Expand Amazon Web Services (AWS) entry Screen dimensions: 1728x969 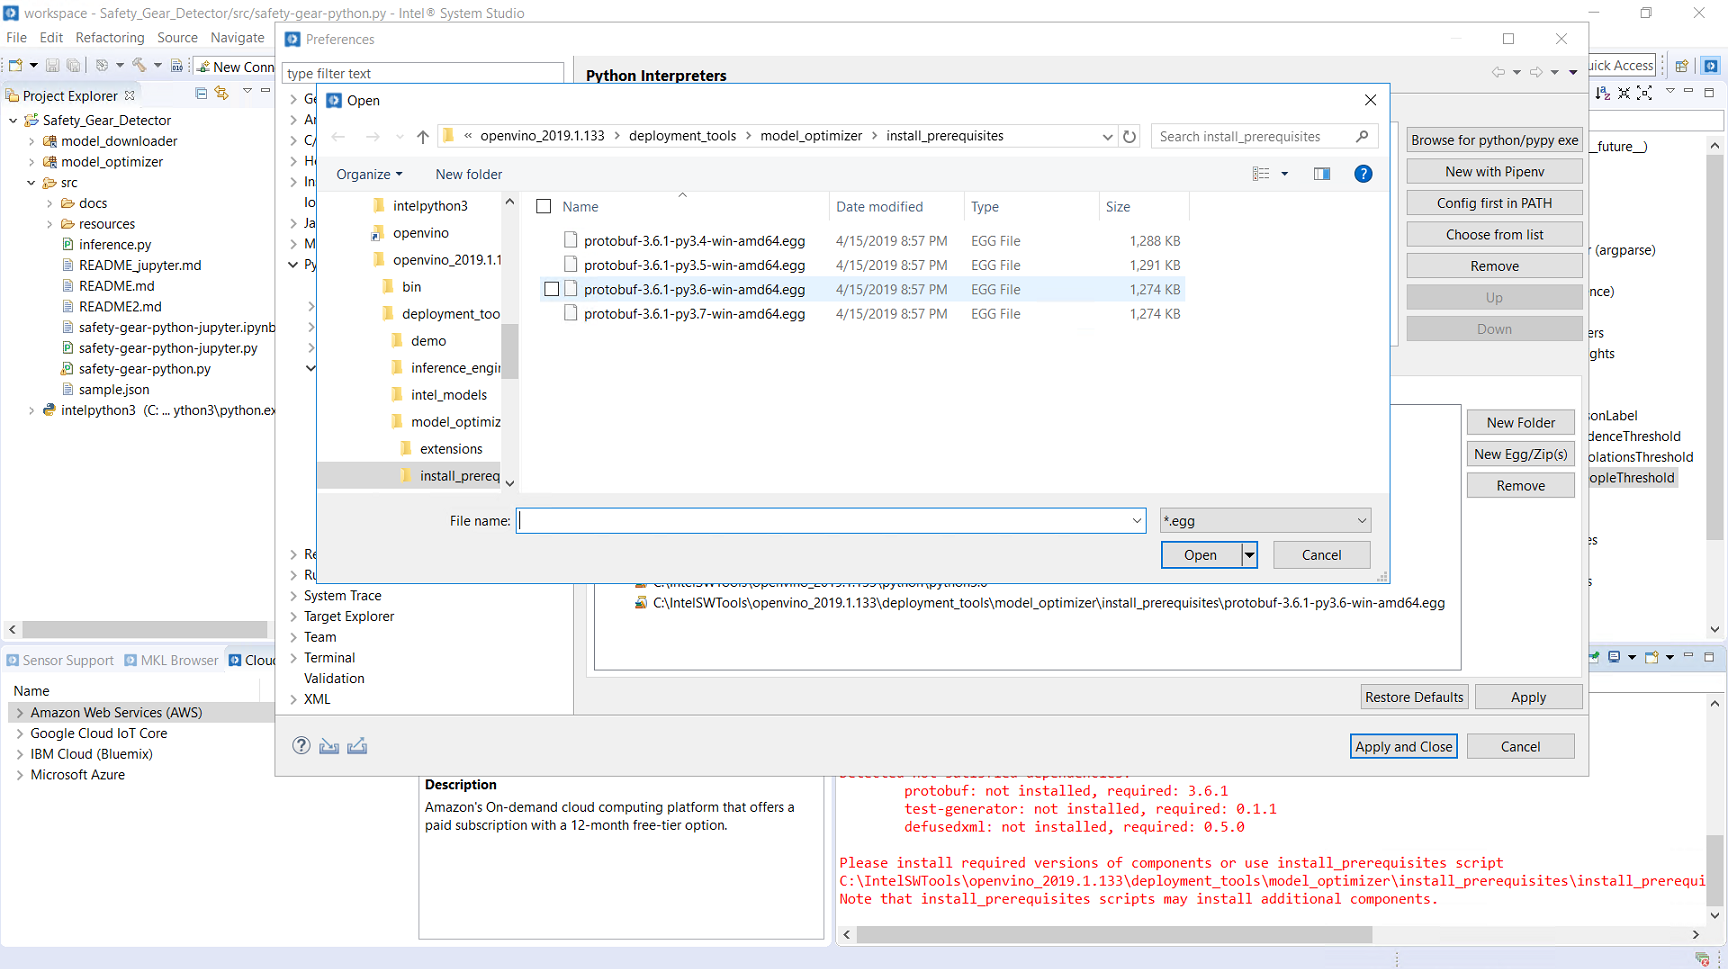click(x=20, y=713)
